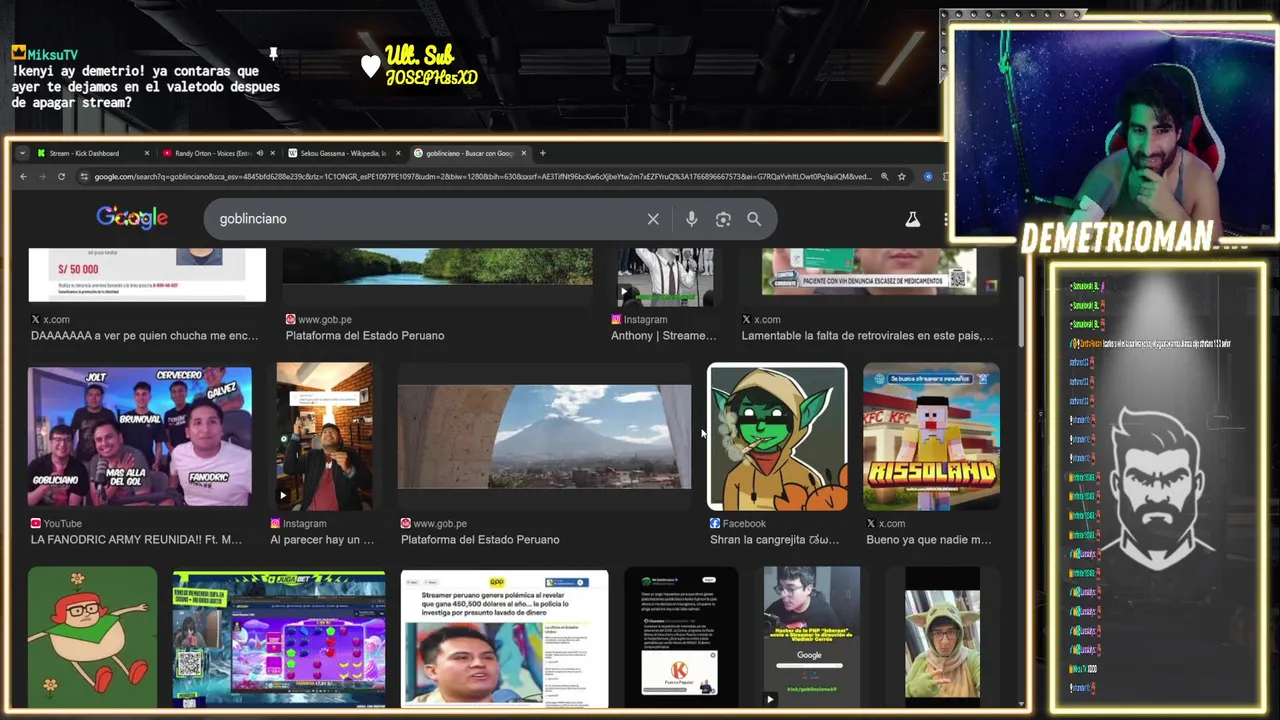Open the video thumbnail showing Google logo
The image size is (1280, 720).
point(811,638)
